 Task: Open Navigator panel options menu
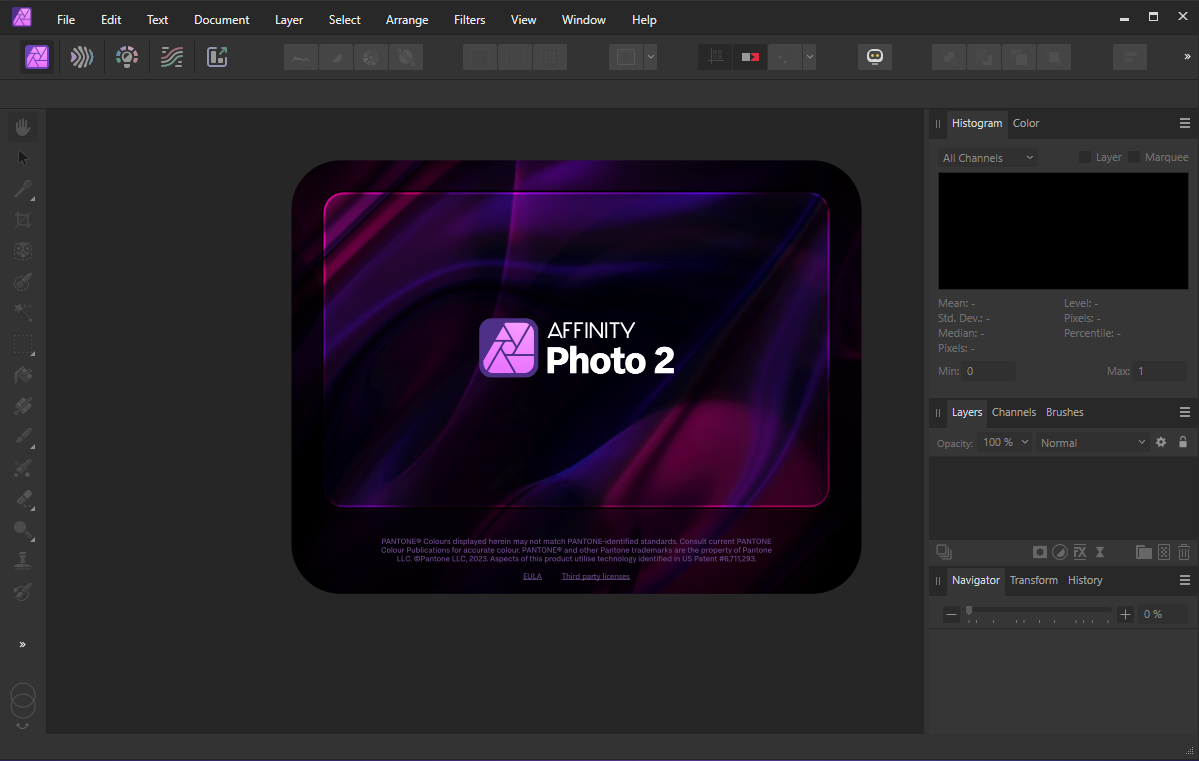tap(1184, 581)
